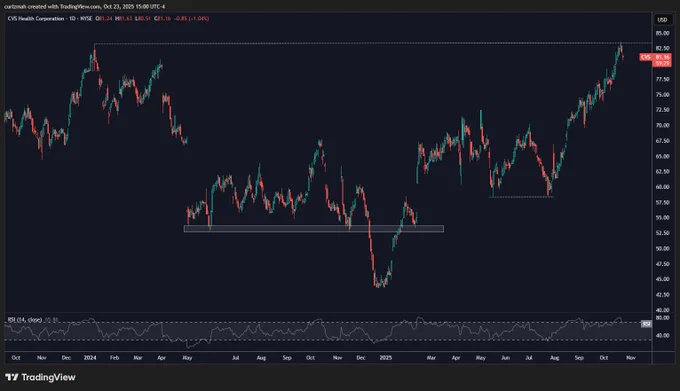Select the CVS Health Corporation symbol title
The height and width of the screenshot is (391, 680).
[36, 19]
